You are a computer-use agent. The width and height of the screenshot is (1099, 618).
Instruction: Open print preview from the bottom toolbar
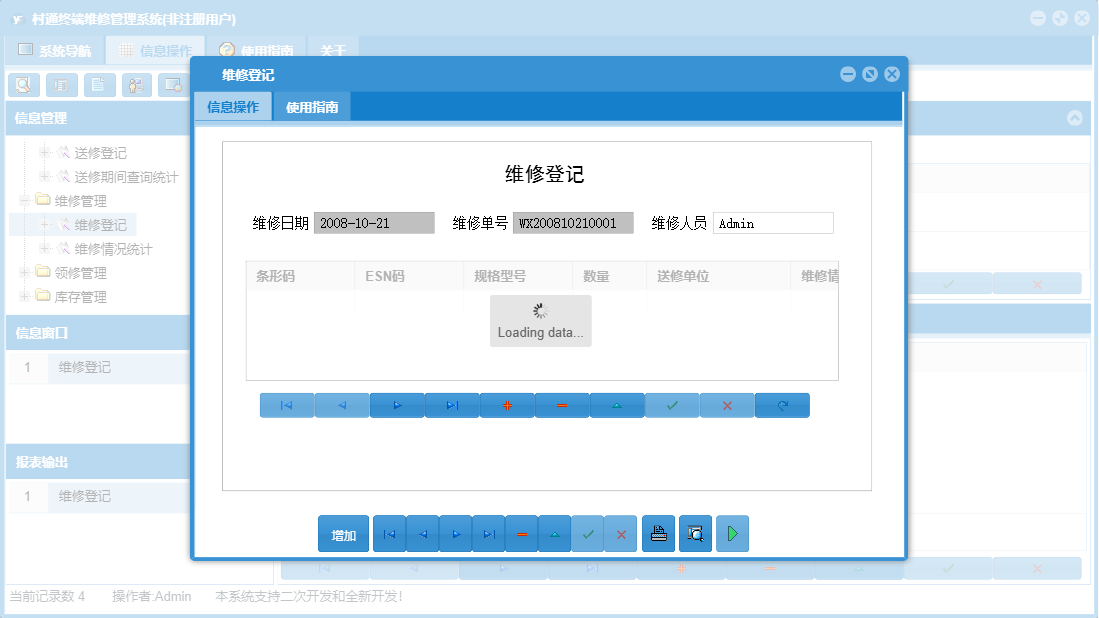pyautogui.click(x=694, y=533)
